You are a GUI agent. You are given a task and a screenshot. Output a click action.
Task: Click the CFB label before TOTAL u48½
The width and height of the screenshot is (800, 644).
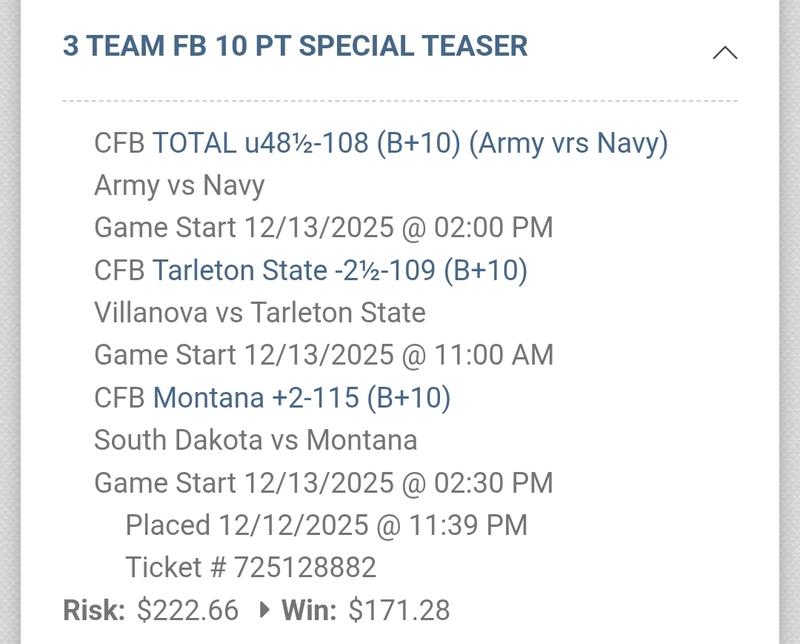click(x=119, y=143)
